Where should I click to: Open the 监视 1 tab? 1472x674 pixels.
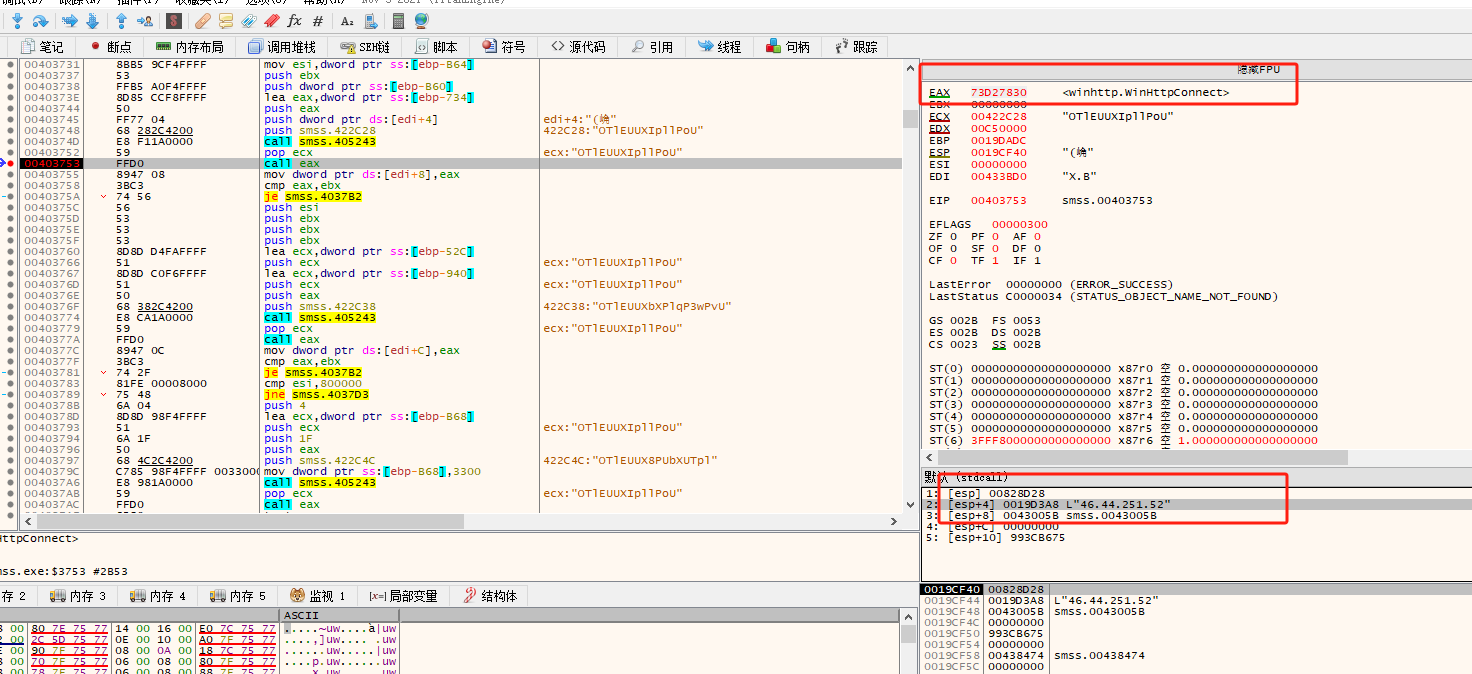[318, 596]
